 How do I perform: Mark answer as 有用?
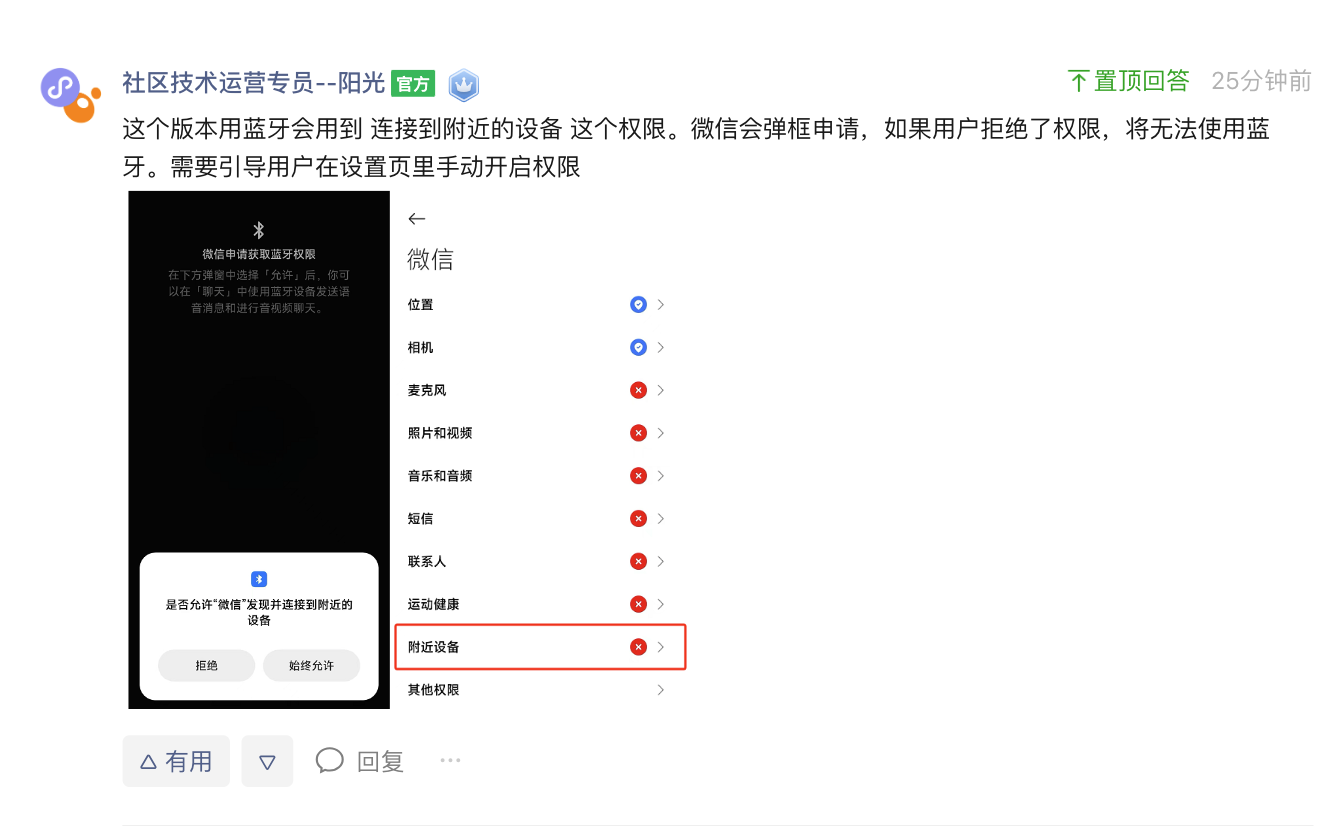click(176, 762)
